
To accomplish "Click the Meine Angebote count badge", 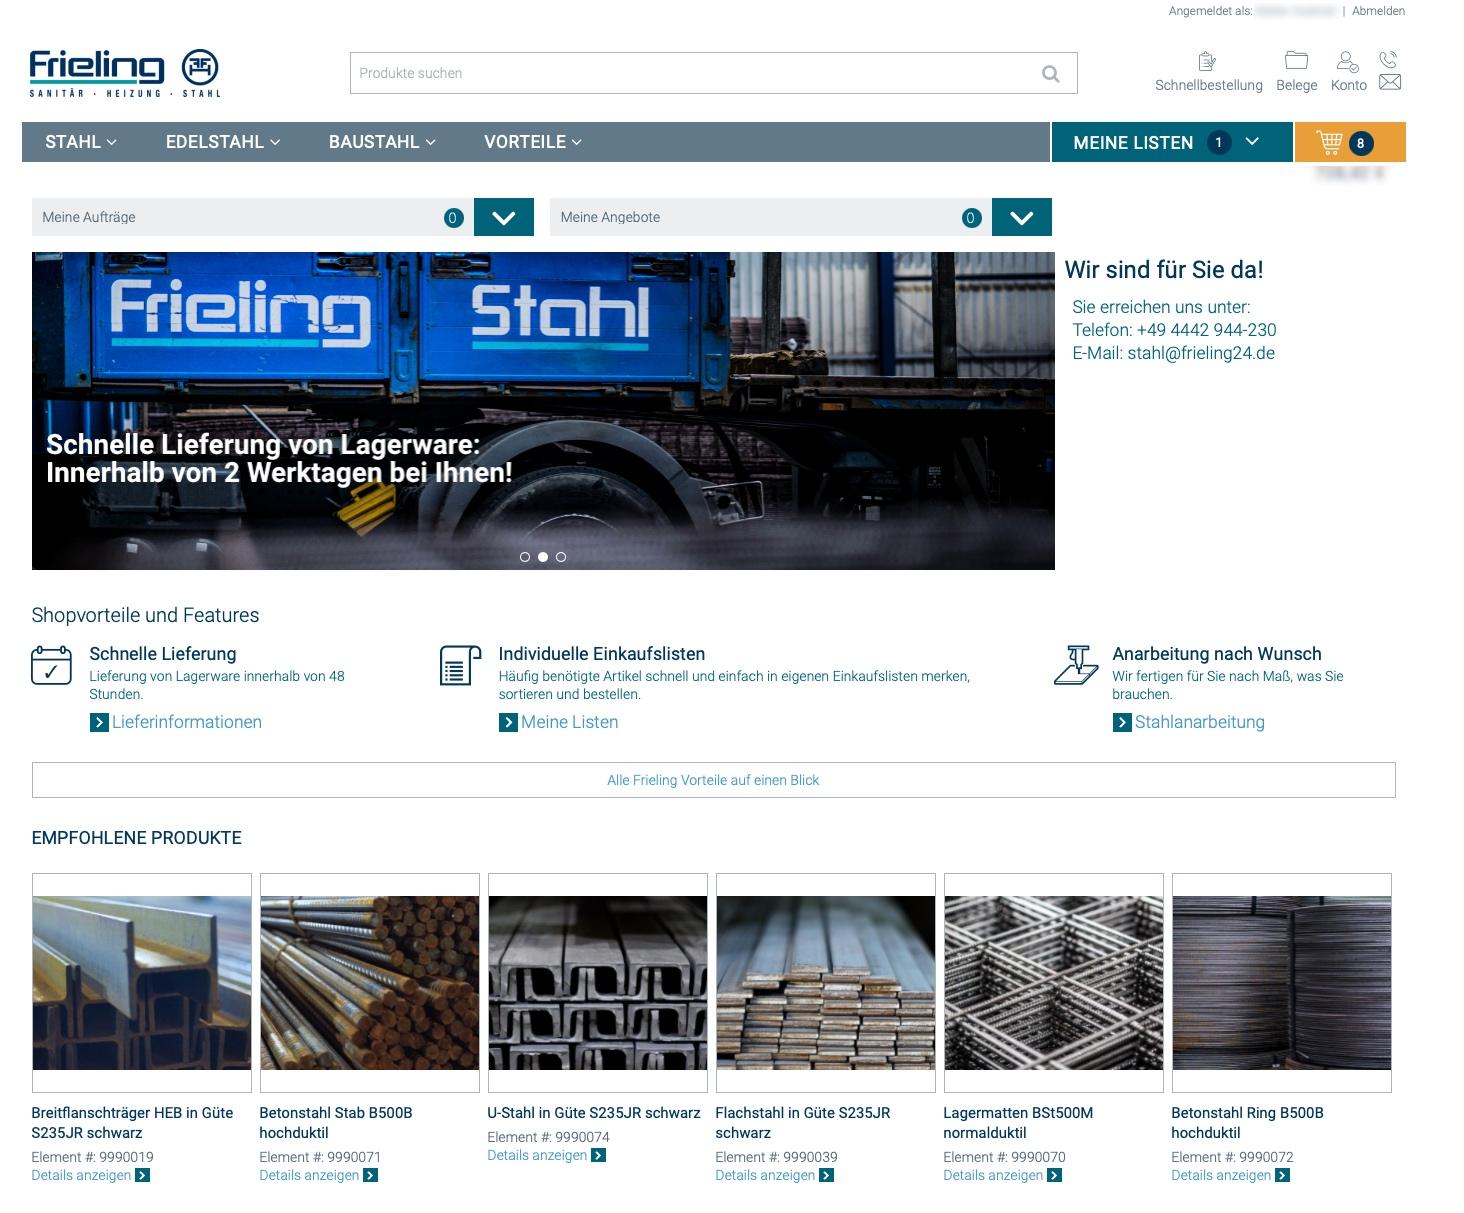I will point(971,218).
